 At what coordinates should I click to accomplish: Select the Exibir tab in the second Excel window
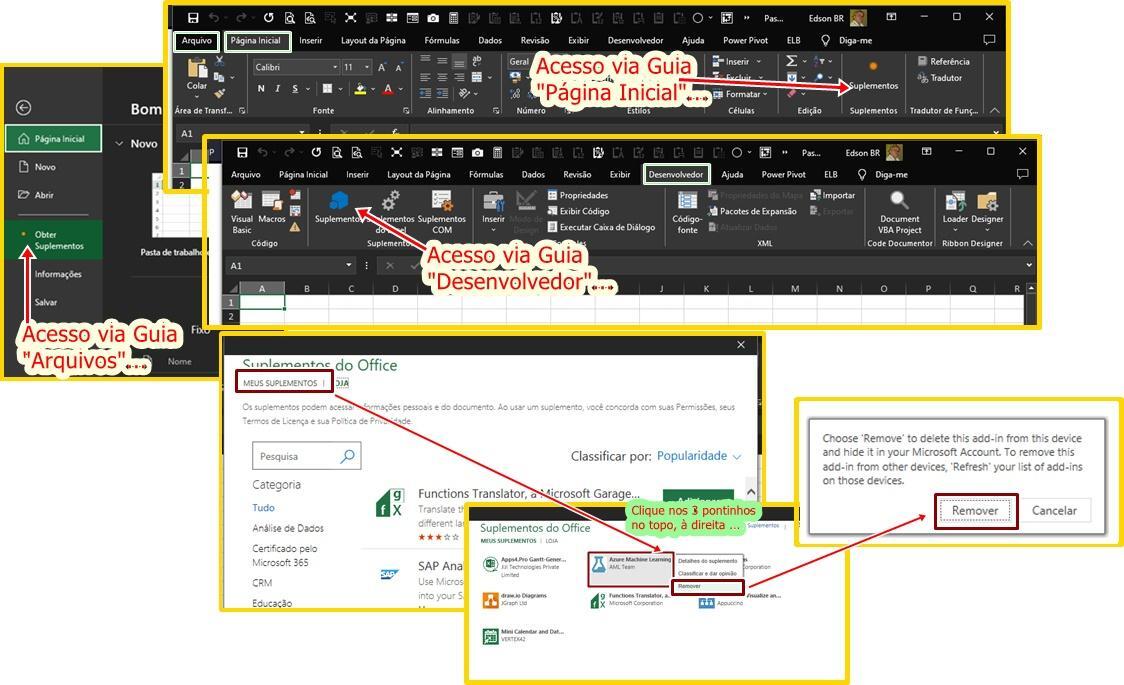point(620,175)
